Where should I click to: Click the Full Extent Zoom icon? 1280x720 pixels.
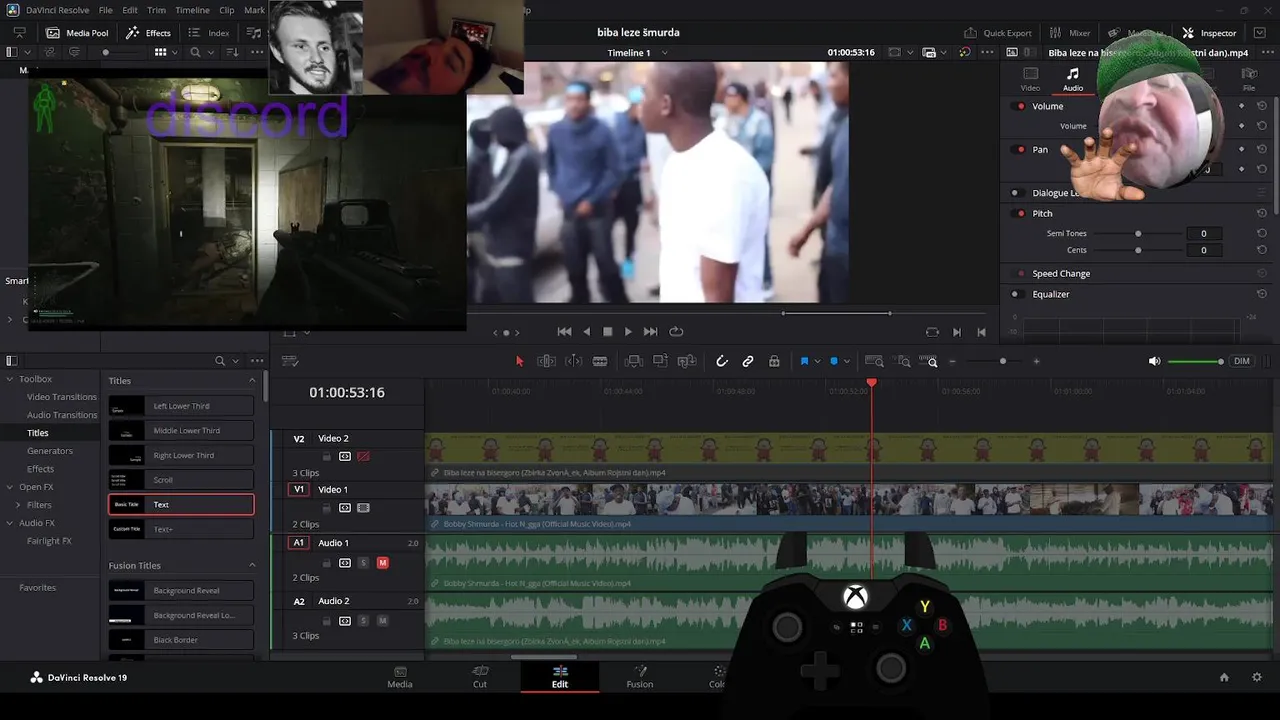874,361
